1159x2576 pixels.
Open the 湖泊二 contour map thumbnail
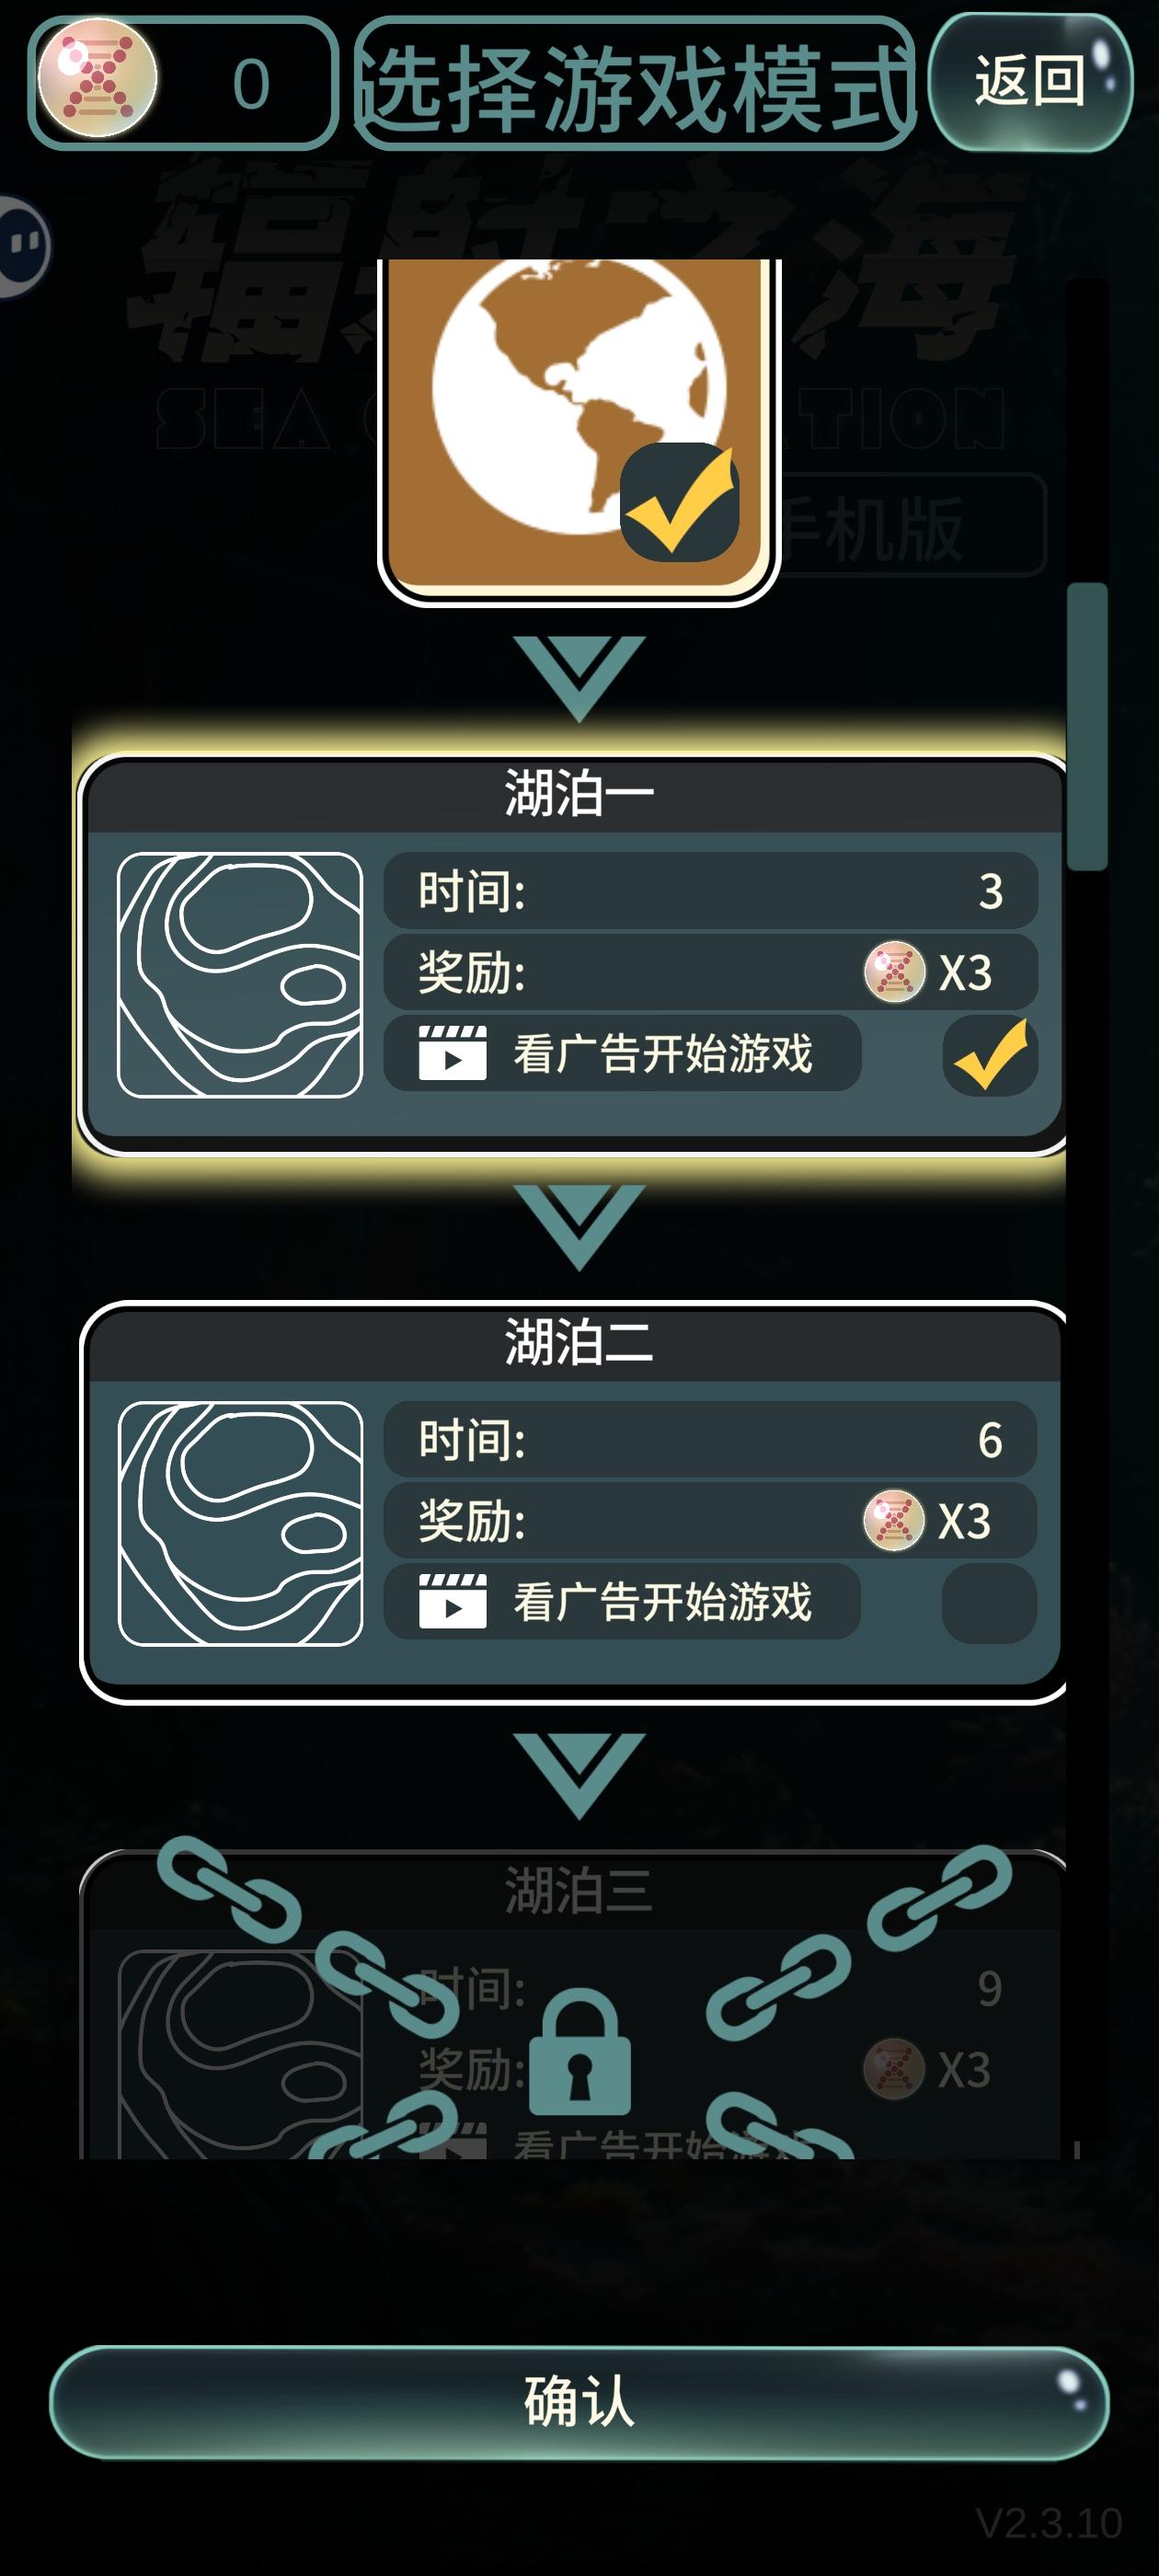pos(240,1524)
